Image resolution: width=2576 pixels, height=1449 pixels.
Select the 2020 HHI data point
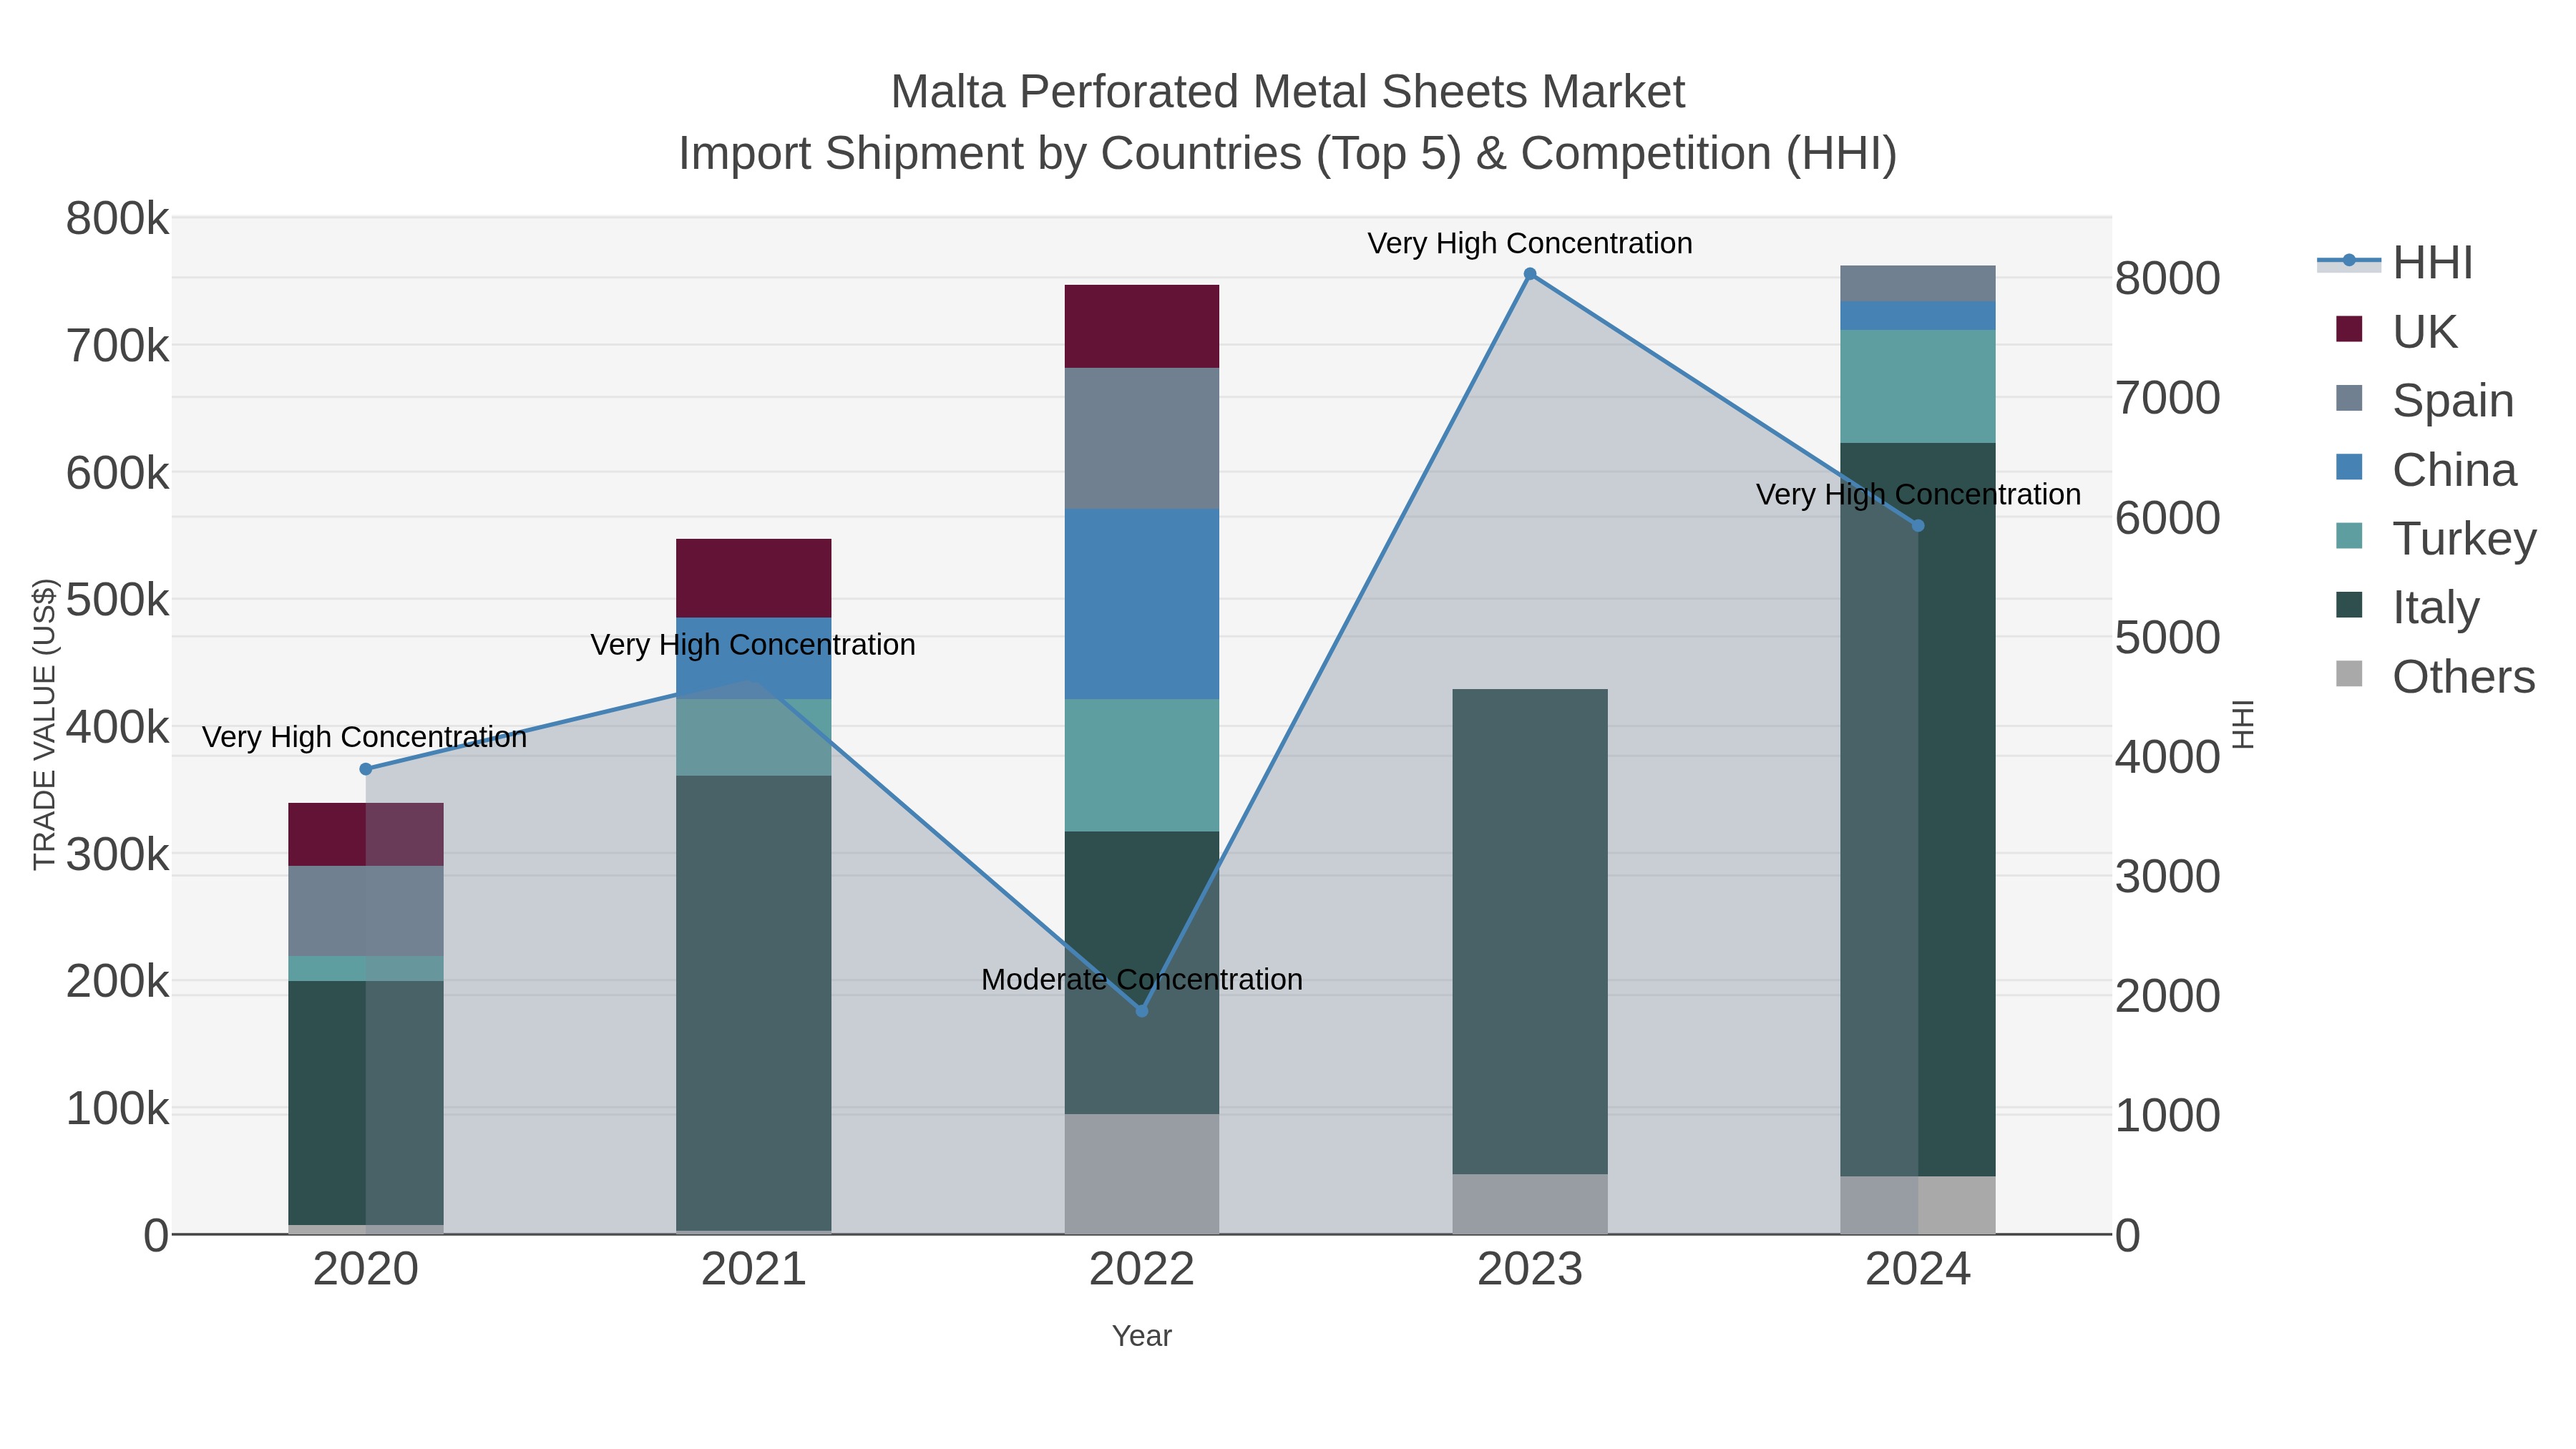click(366, 769)
